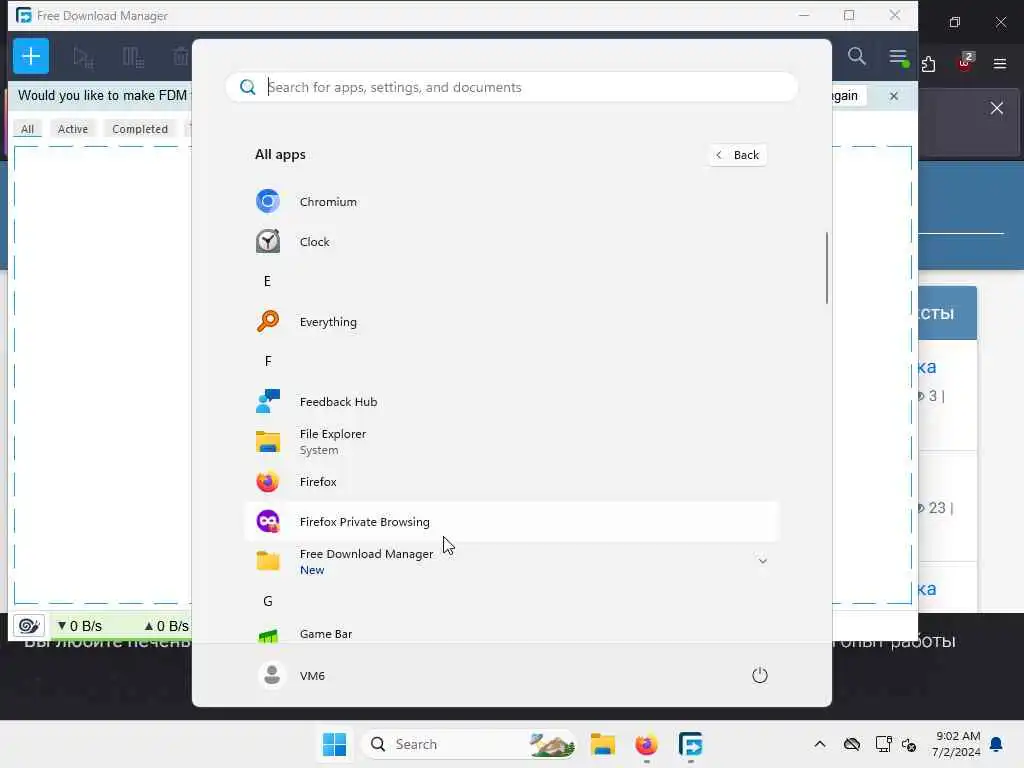This screenshot has height=768, width=1024.
Task: Switch to Firefox on the taskbar
Action: coord(646,744)
